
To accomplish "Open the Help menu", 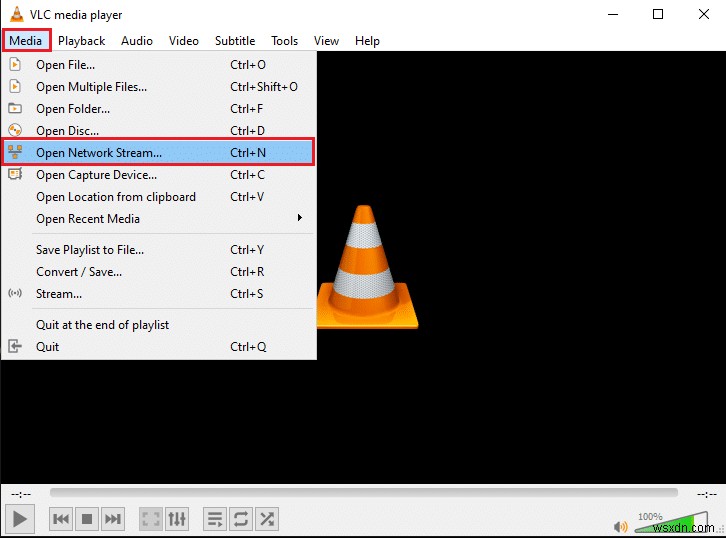I will tap(368, 41).
